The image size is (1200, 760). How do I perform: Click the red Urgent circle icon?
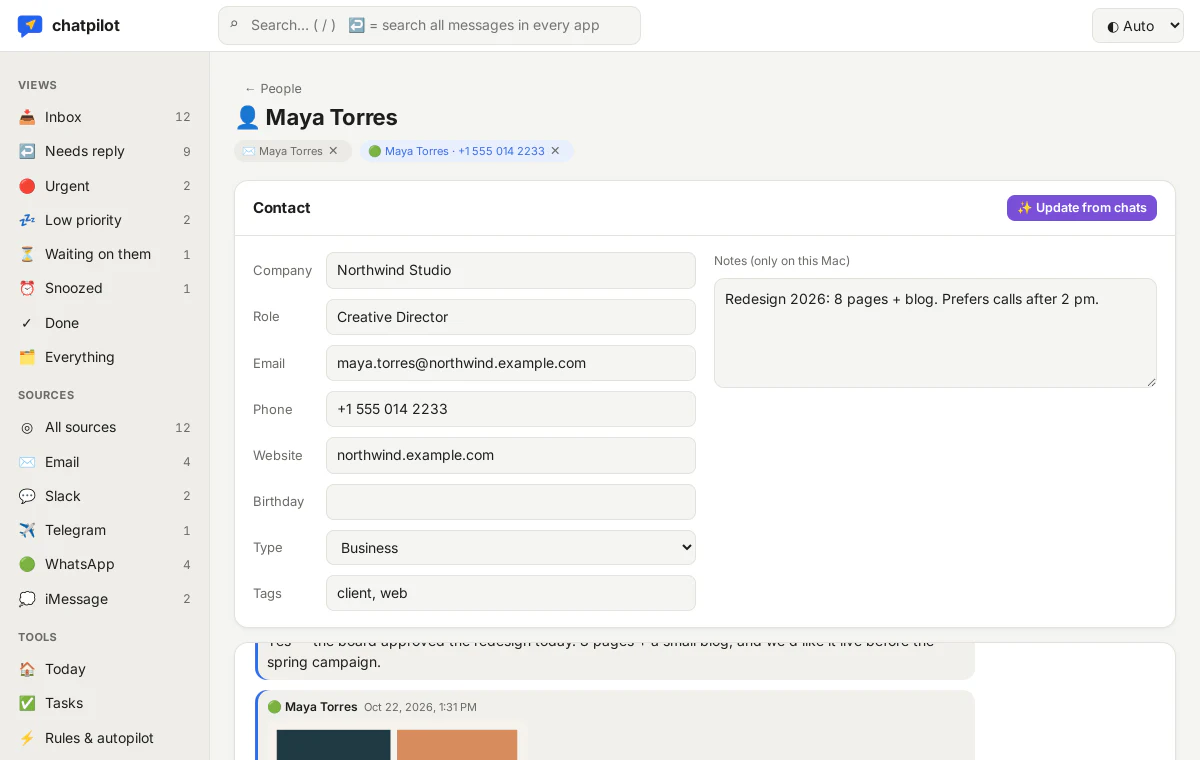[x=27, y=186]
